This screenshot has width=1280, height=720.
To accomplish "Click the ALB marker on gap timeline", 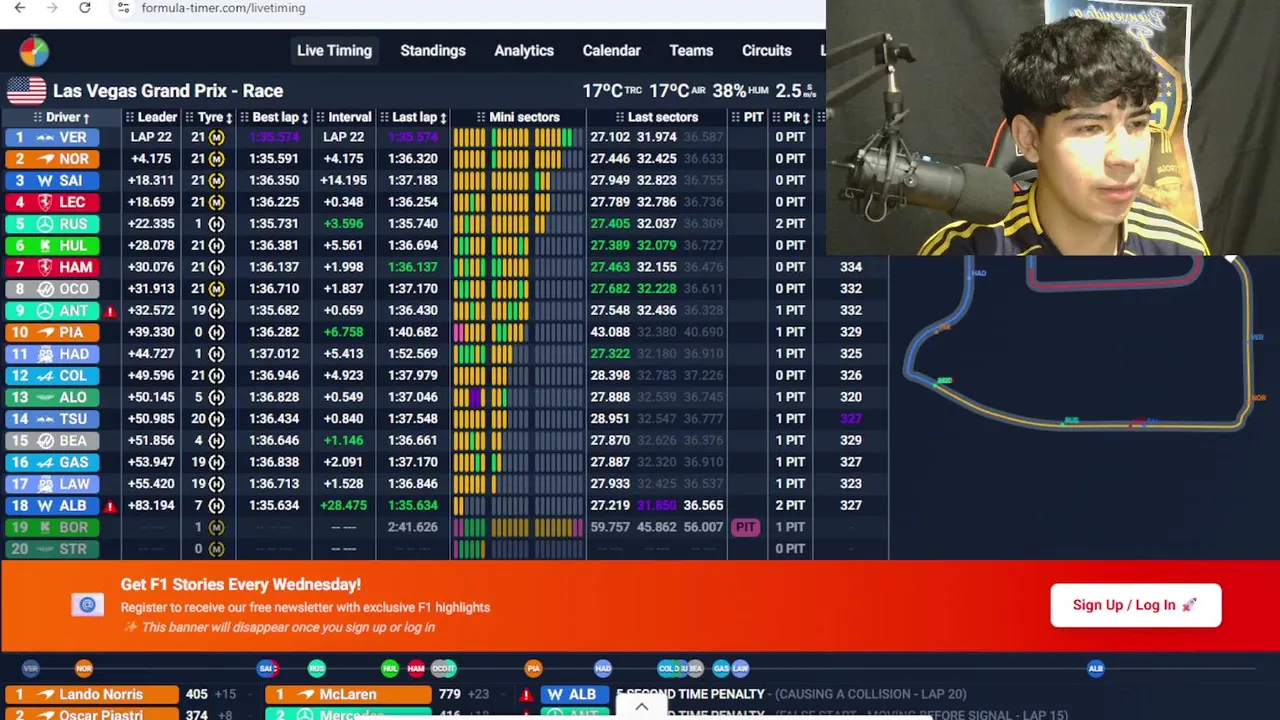I will tap(1095, 668).
